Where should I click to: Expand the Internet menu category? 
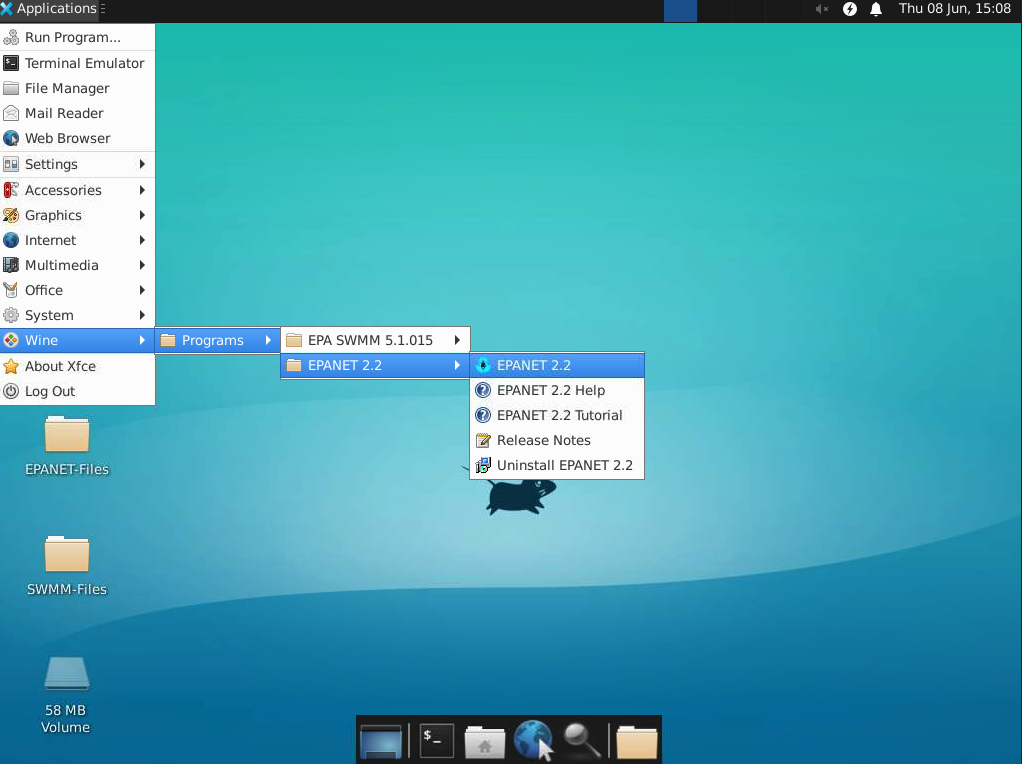tap(77, 240)
